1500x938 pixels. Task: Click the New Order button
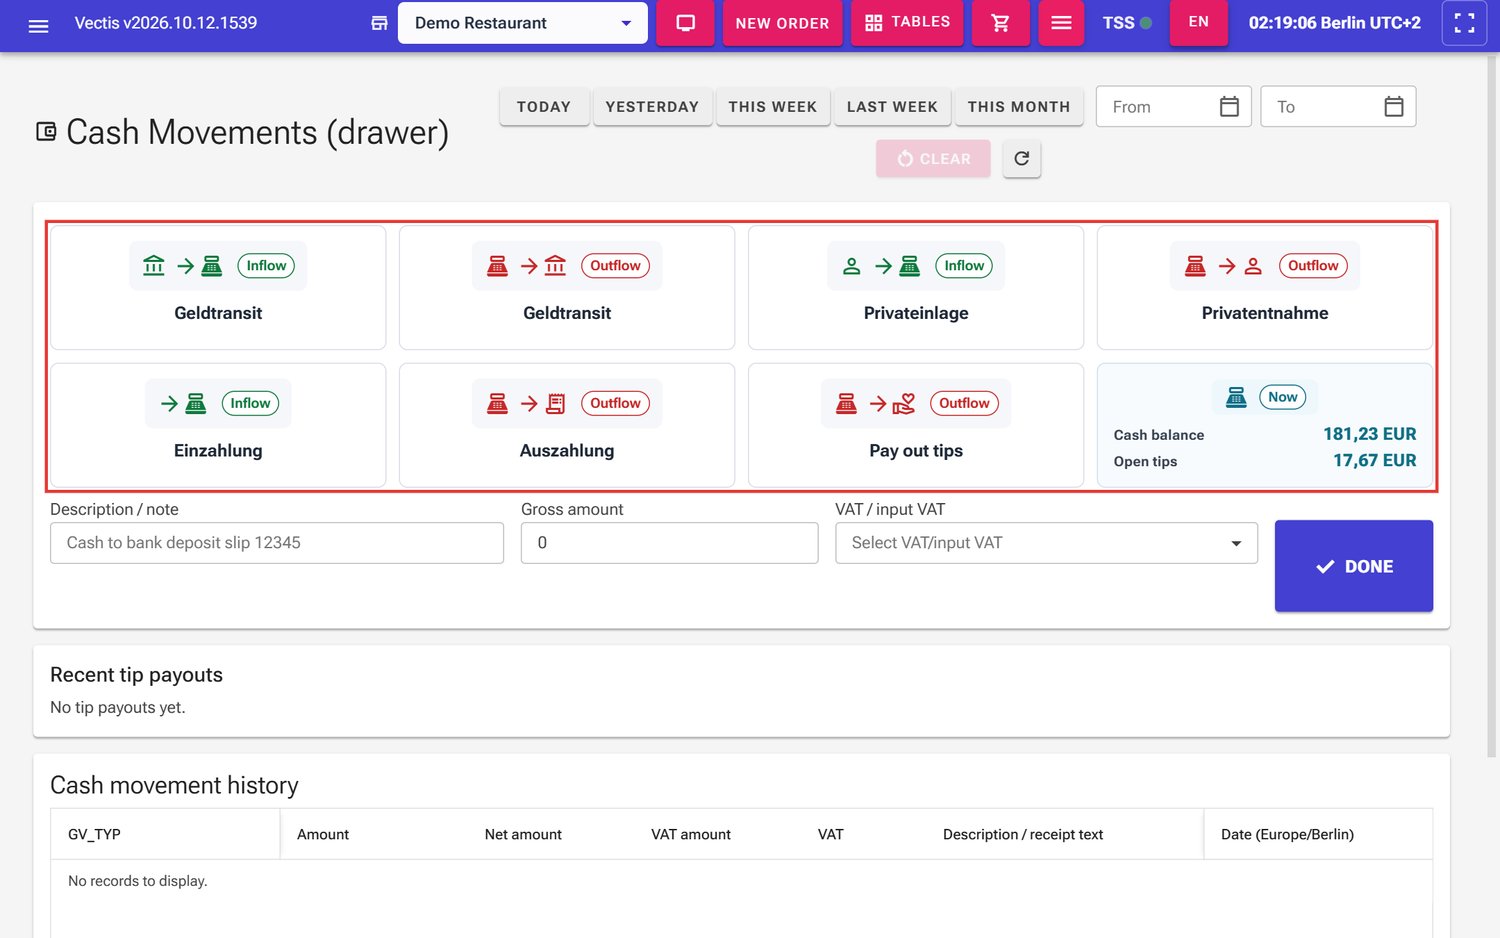point(782,23)
